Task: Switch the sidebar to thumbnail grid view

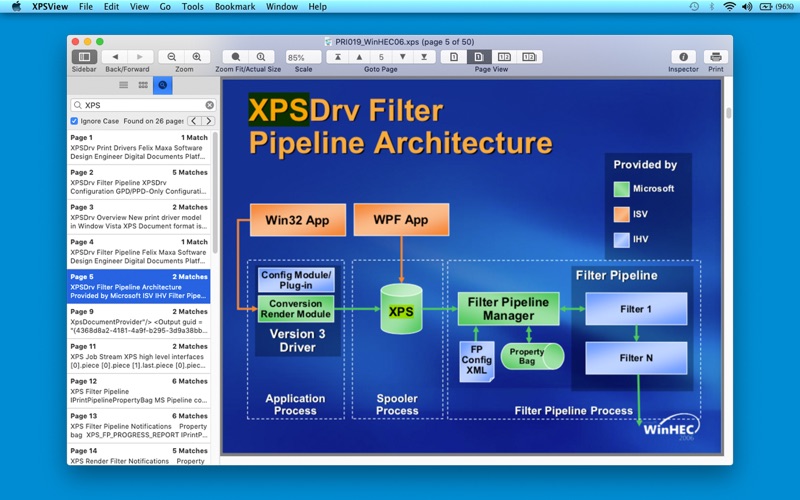Action: tap(143, 85)
